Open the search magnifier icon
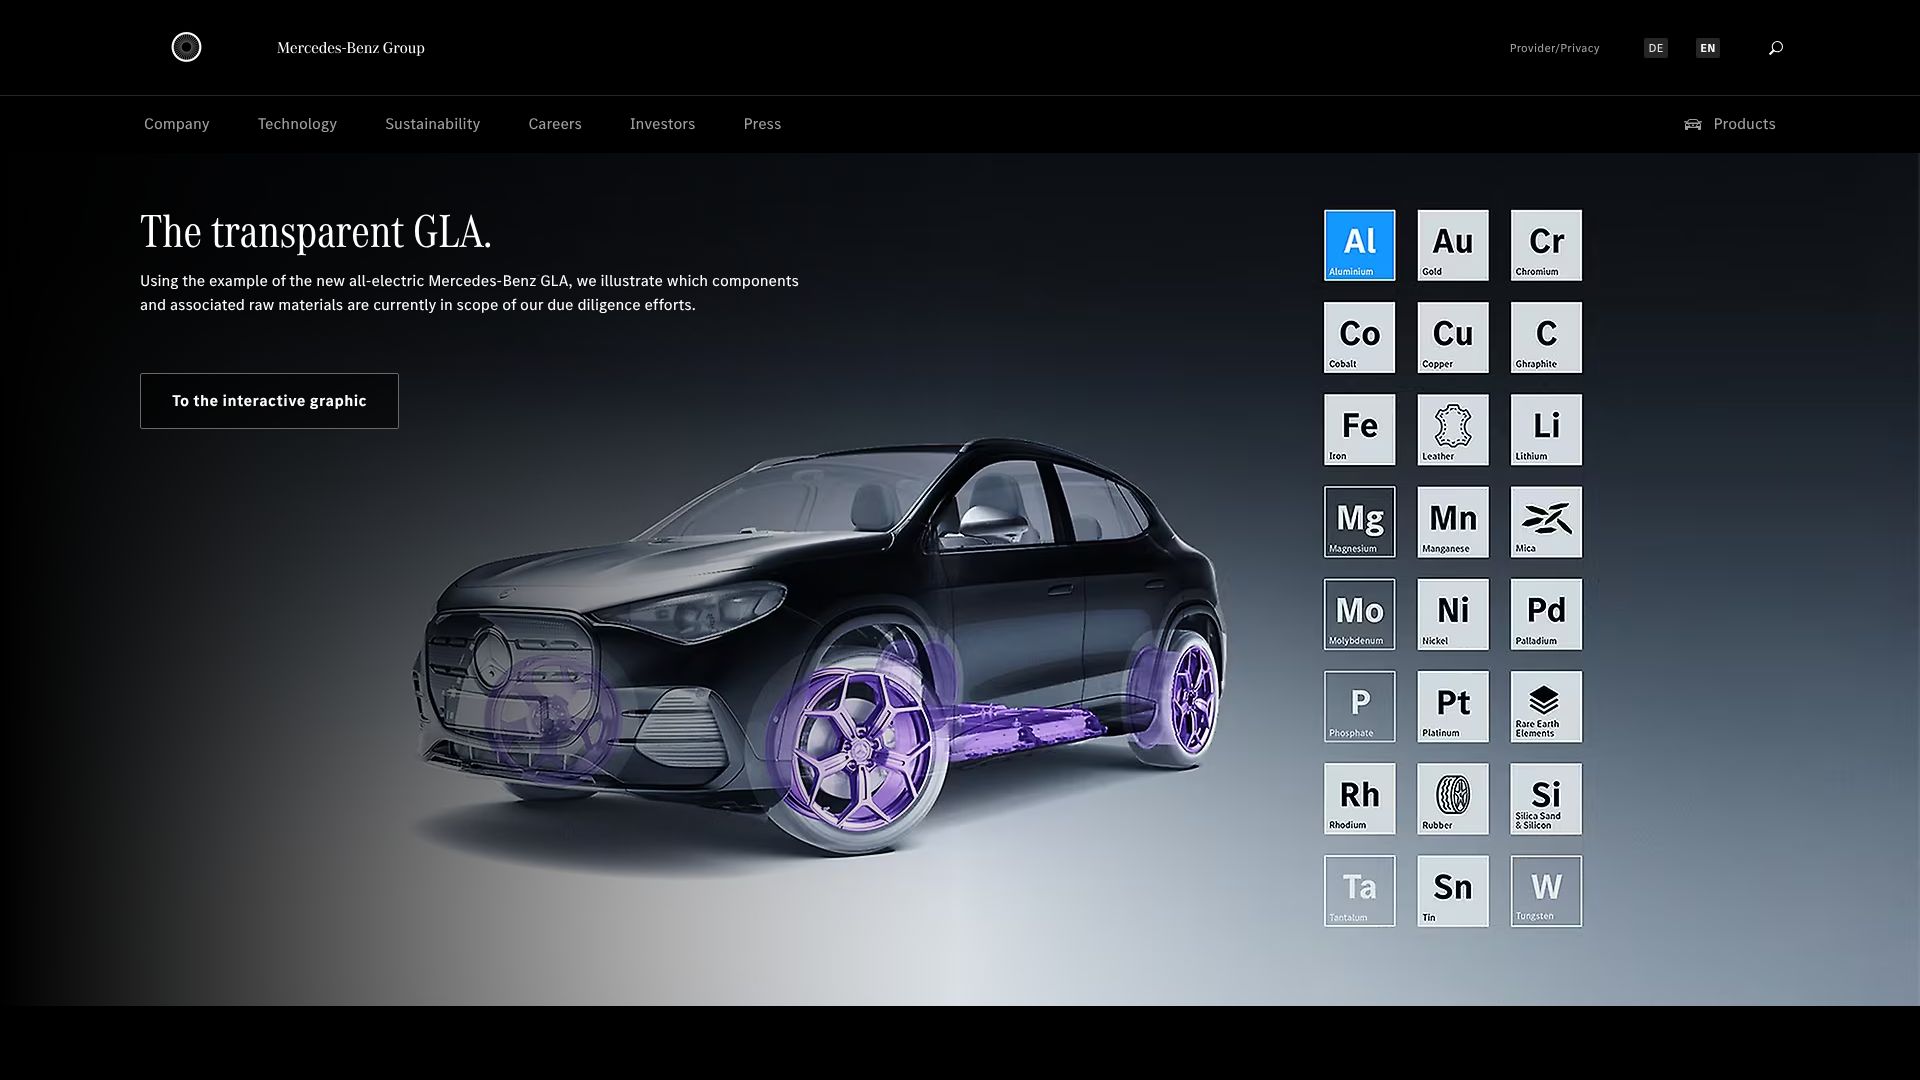Image resolution: width=1920 pixels, height=1080 pixels. click(1776, 48)
